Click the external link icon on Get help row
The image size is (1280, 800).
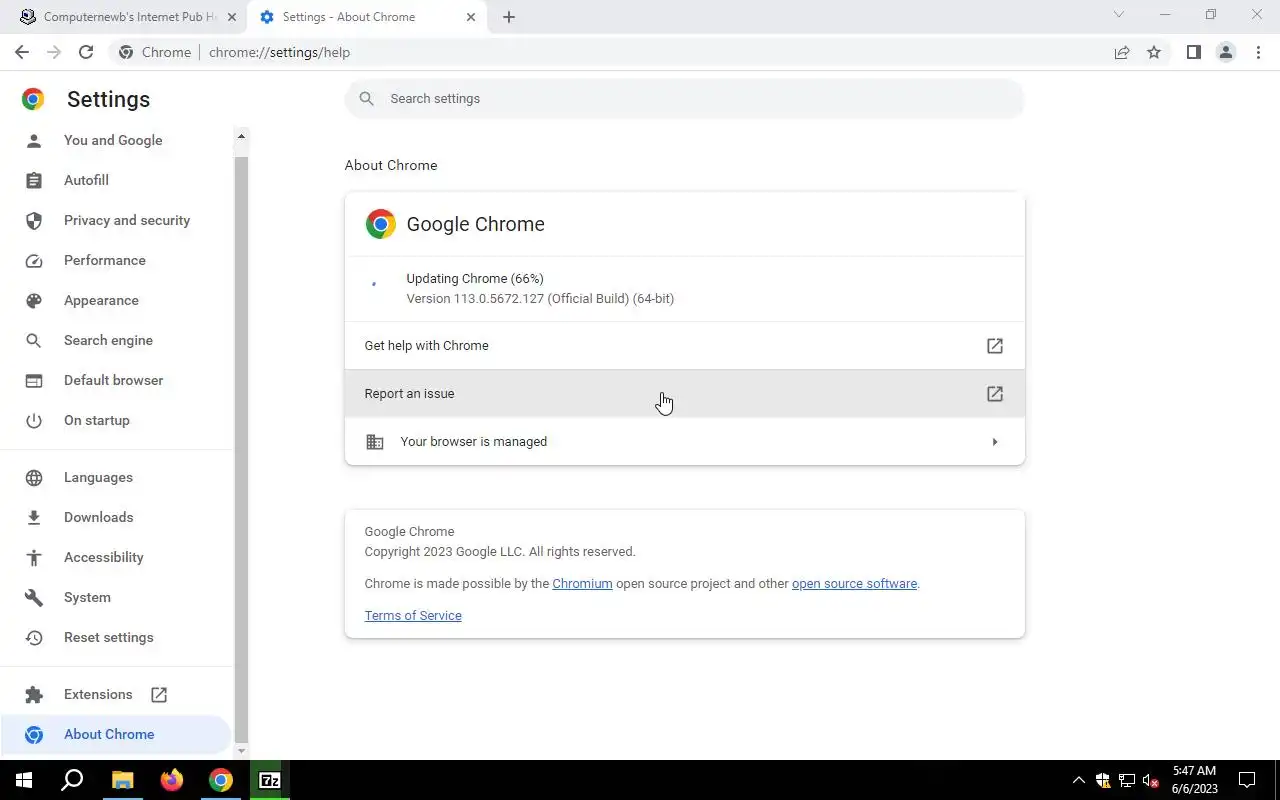click(995, 346)
